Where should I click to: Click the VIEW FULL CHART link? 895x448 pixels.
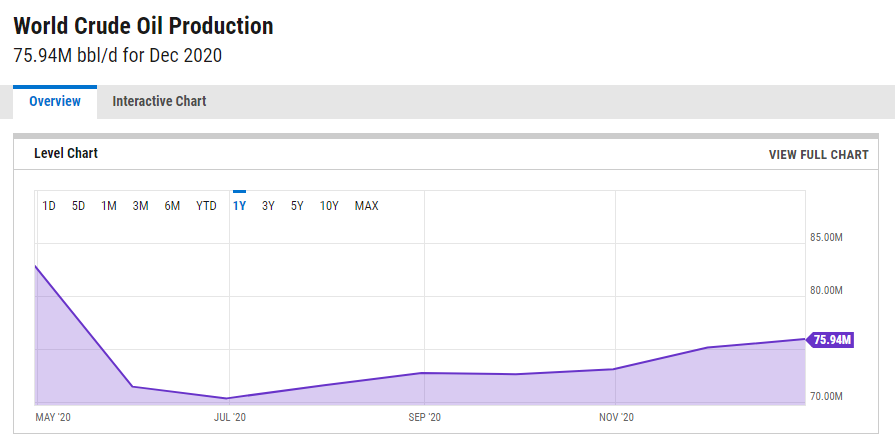[818, 155]
